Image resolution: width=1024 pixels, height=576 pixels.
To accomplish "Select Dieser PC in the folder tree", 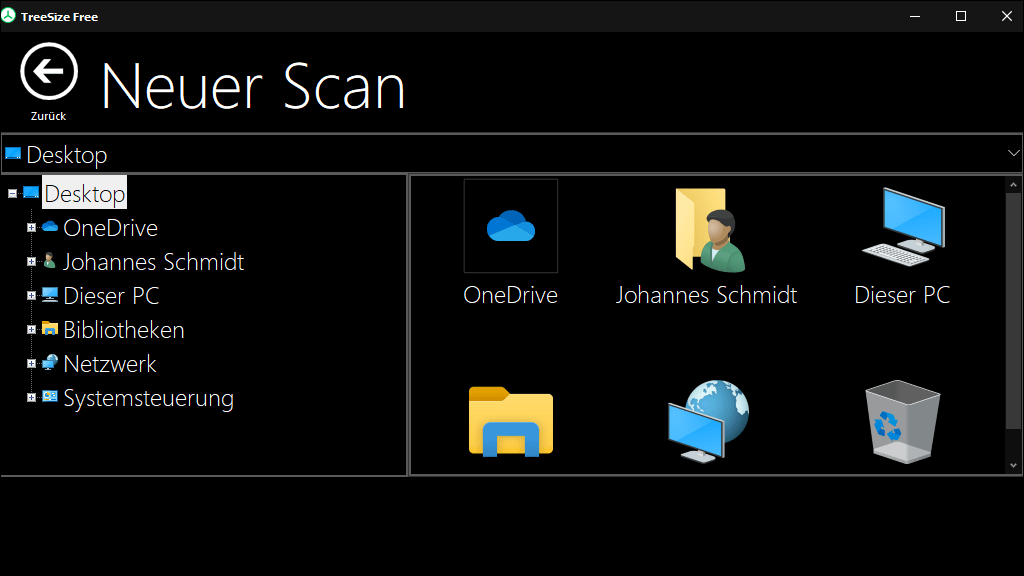I will click(x=111, y=296).
